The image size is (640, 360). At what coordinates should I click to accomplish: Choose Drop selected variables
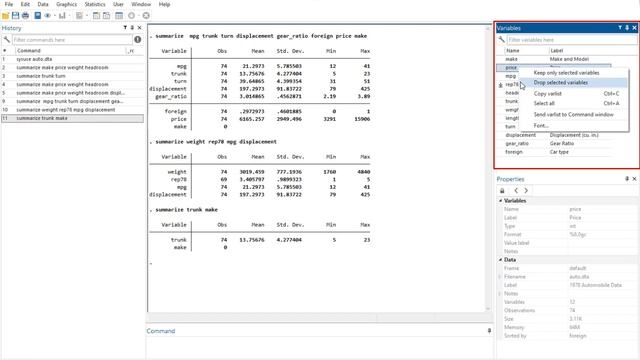click(573, 82)
